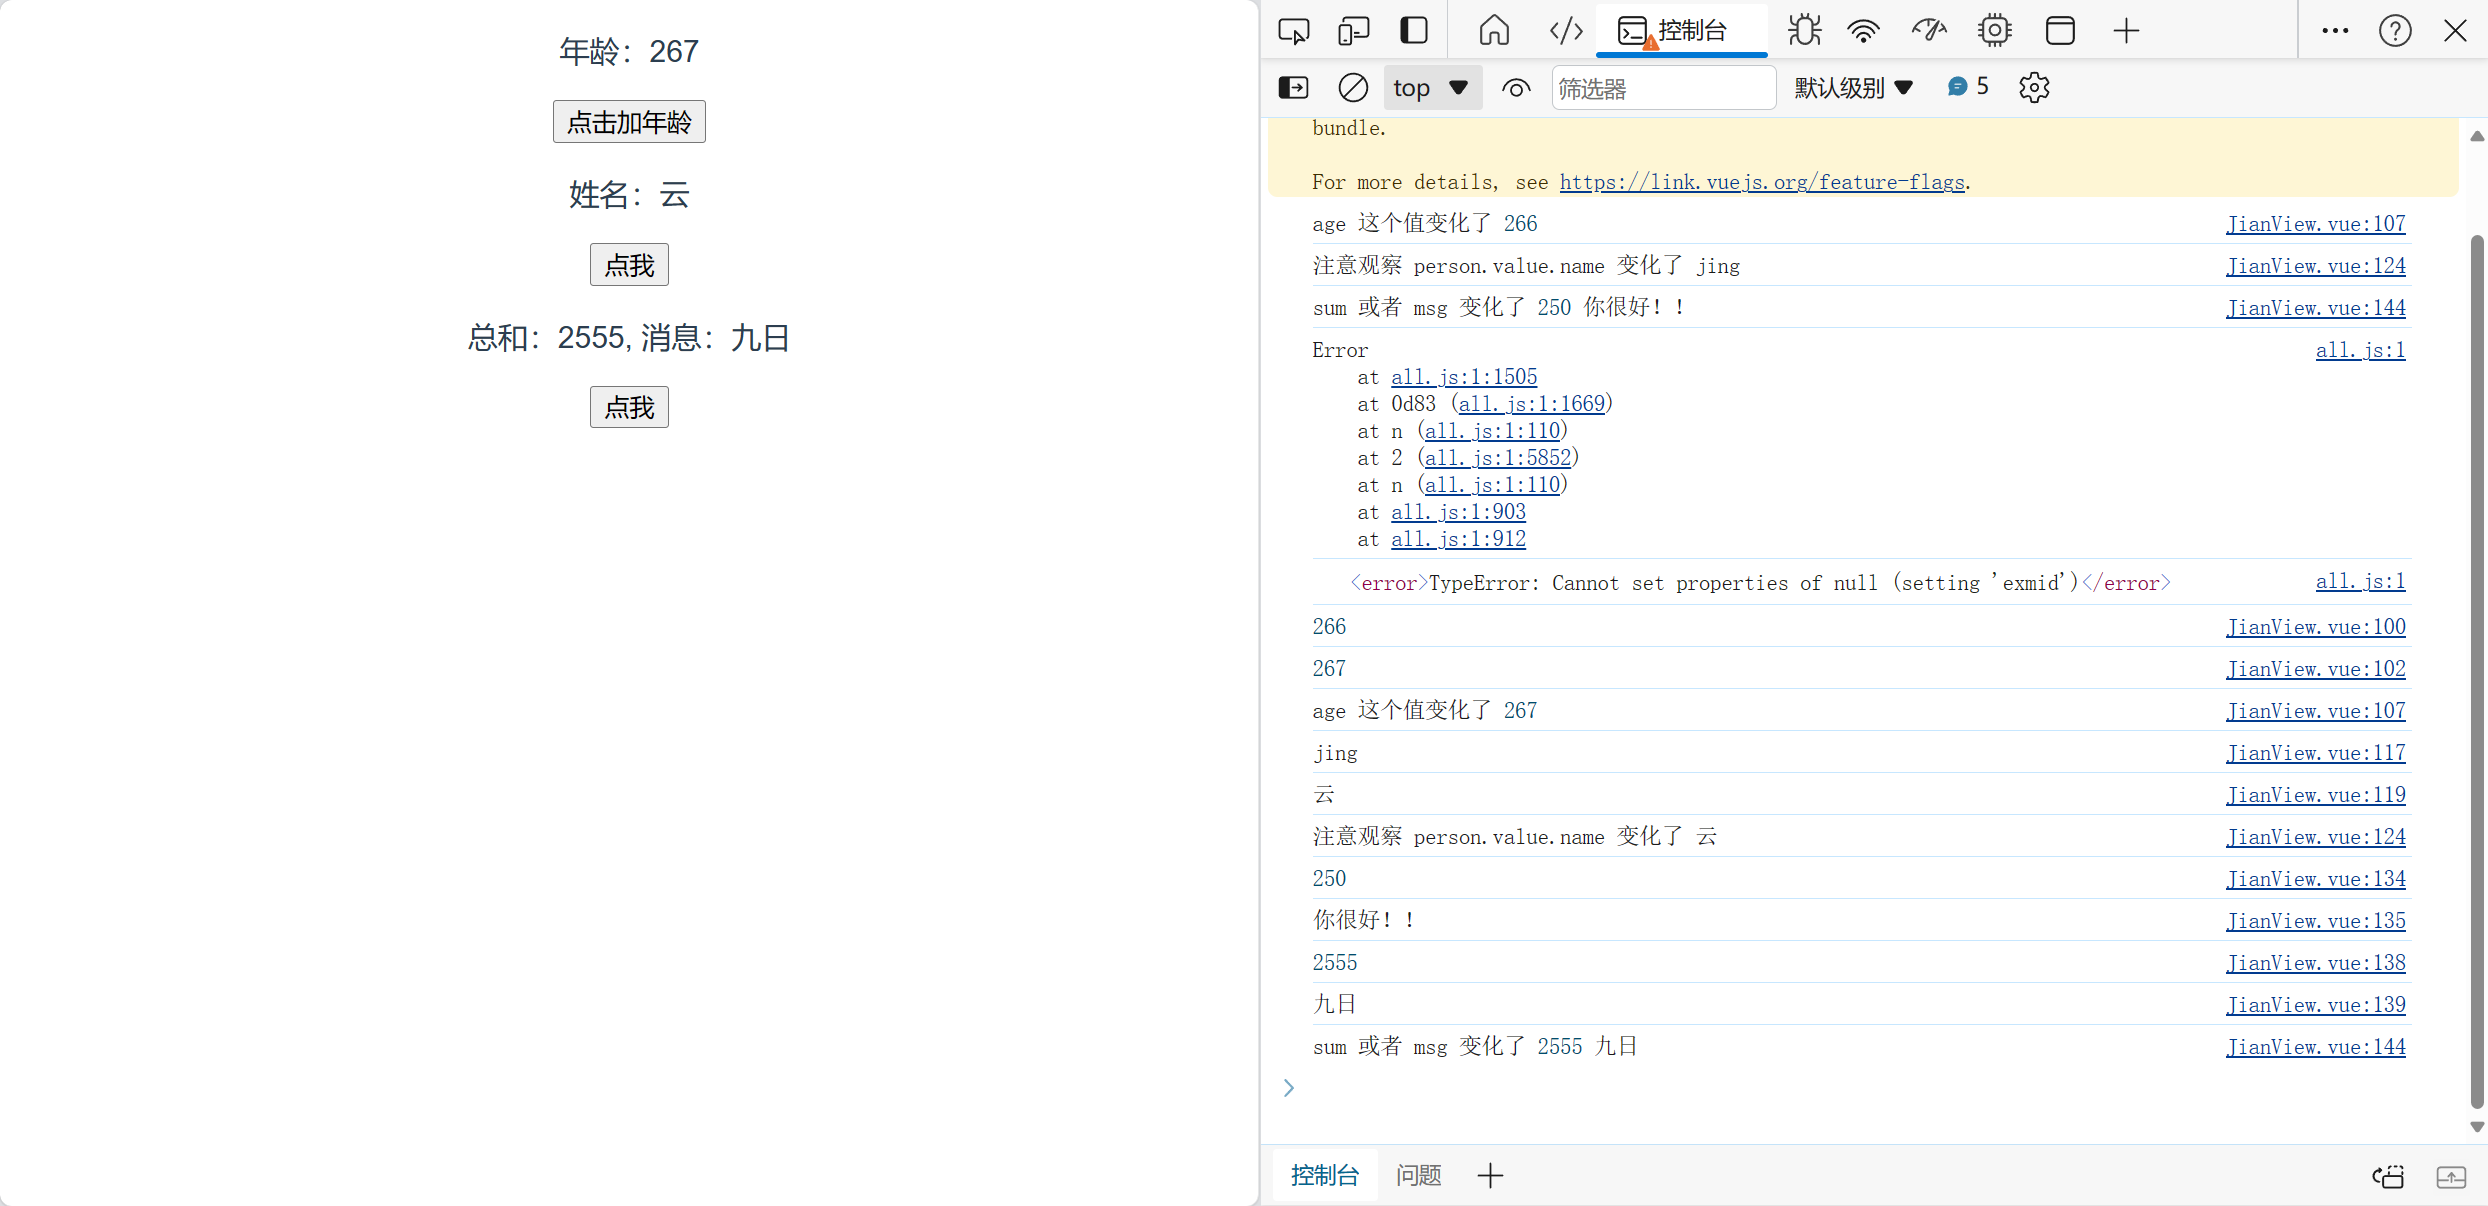Screen dimensions: 2488x1206
Task: Open the 默认级别 log level dropdown
Action: [x=1853, y=88]
